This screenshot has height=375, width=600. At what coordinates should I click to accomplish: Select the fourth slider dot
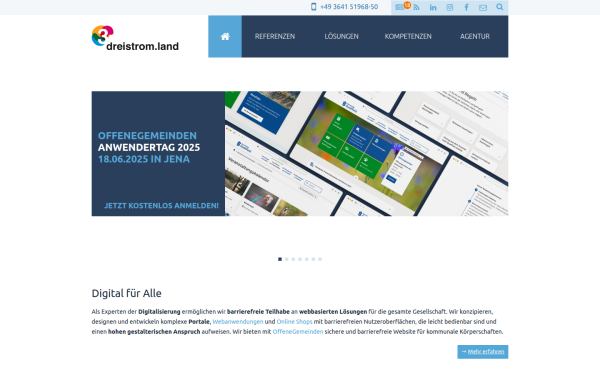coord(300,259)
